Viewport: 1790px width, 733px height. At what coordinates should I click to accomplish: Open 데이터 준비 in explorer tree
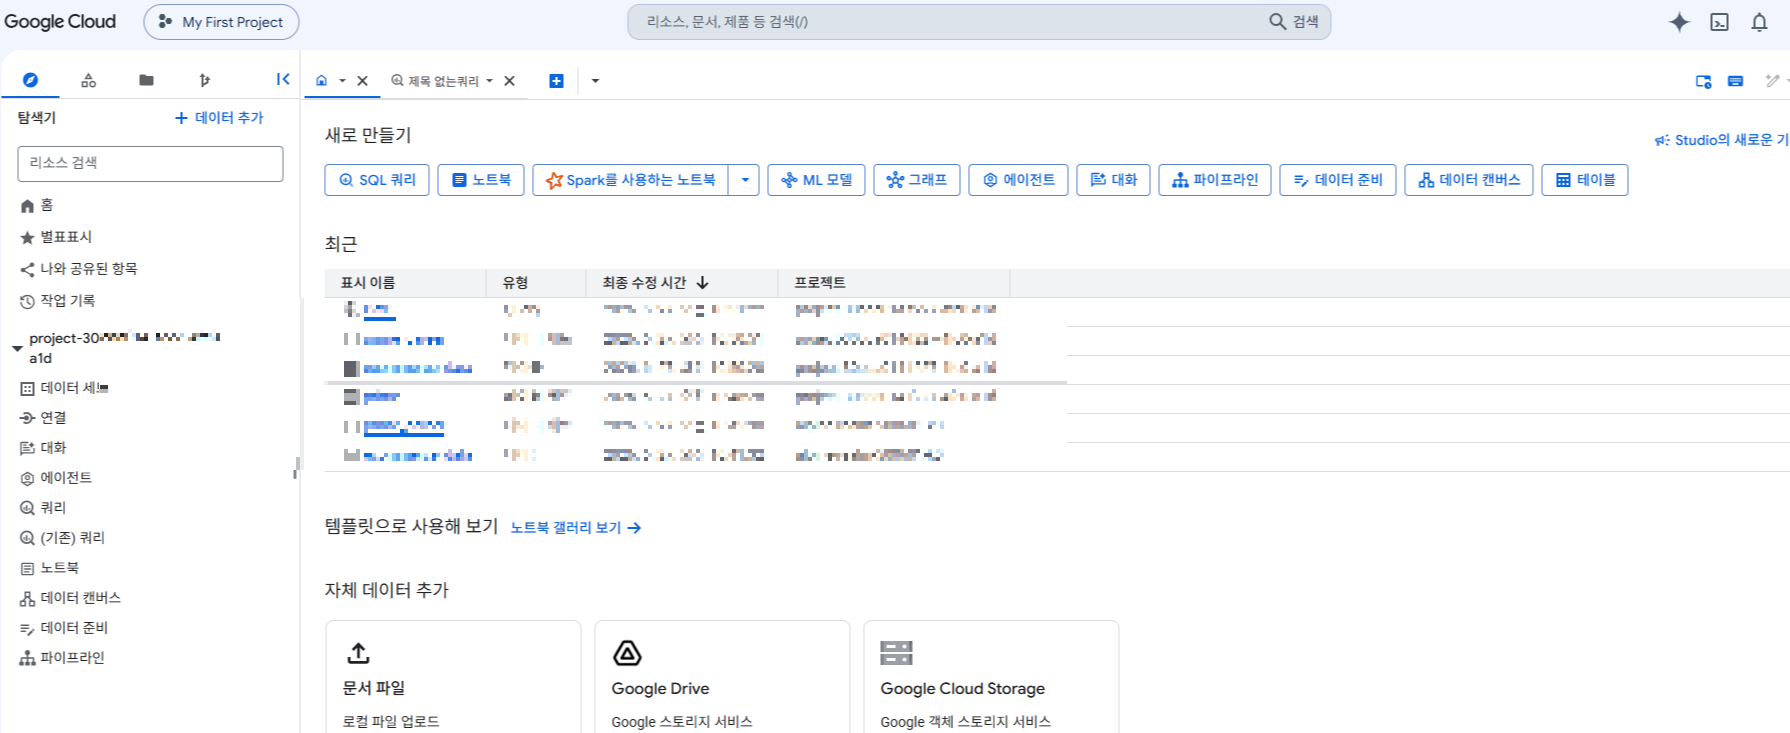point(64,628)
